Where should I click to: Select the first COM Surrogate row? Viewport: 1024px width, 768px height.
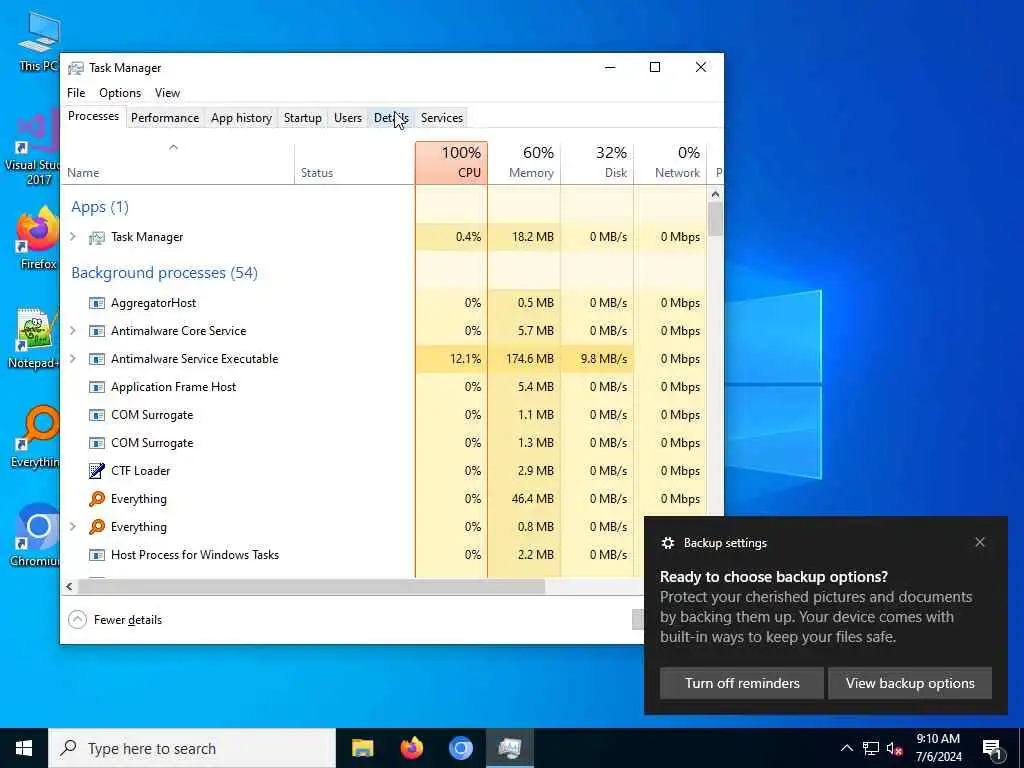(x=384, y=415)
